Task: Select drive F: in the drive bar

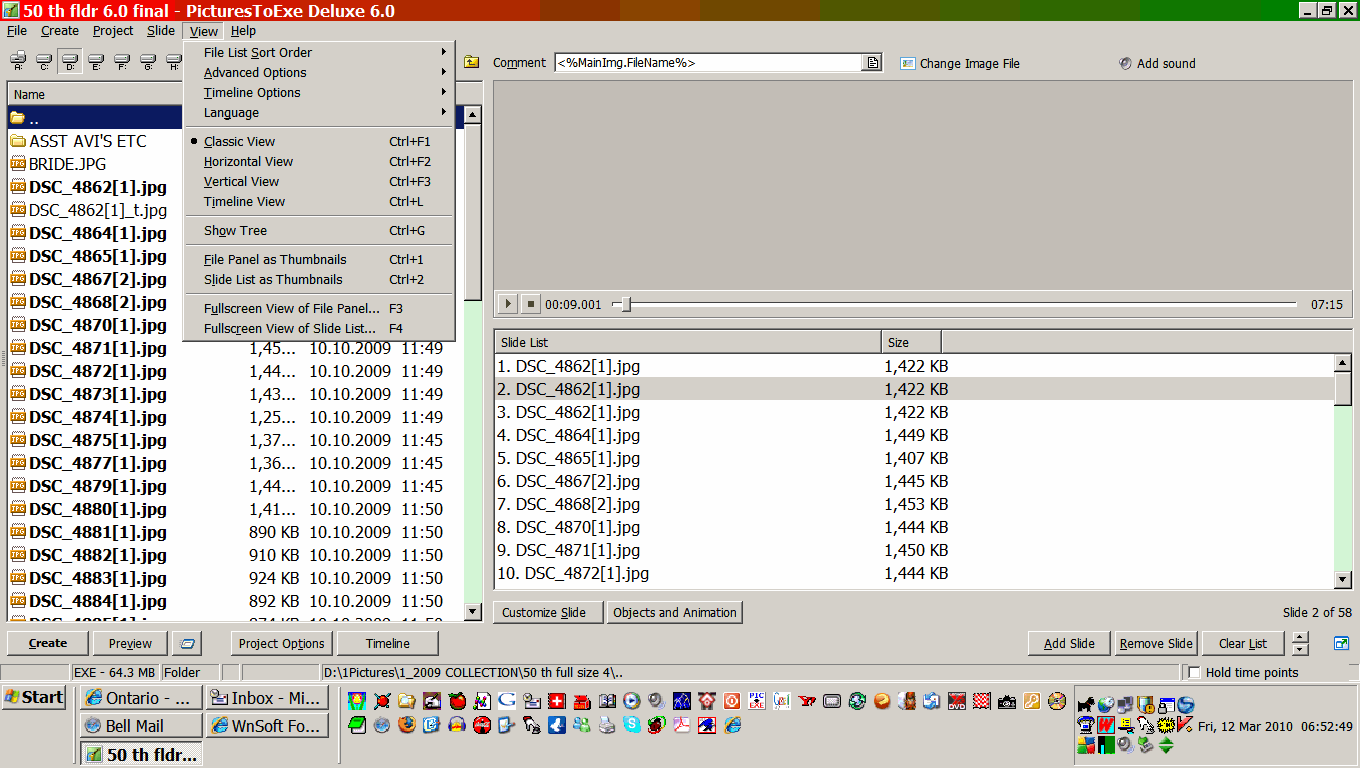Action: 122,62
